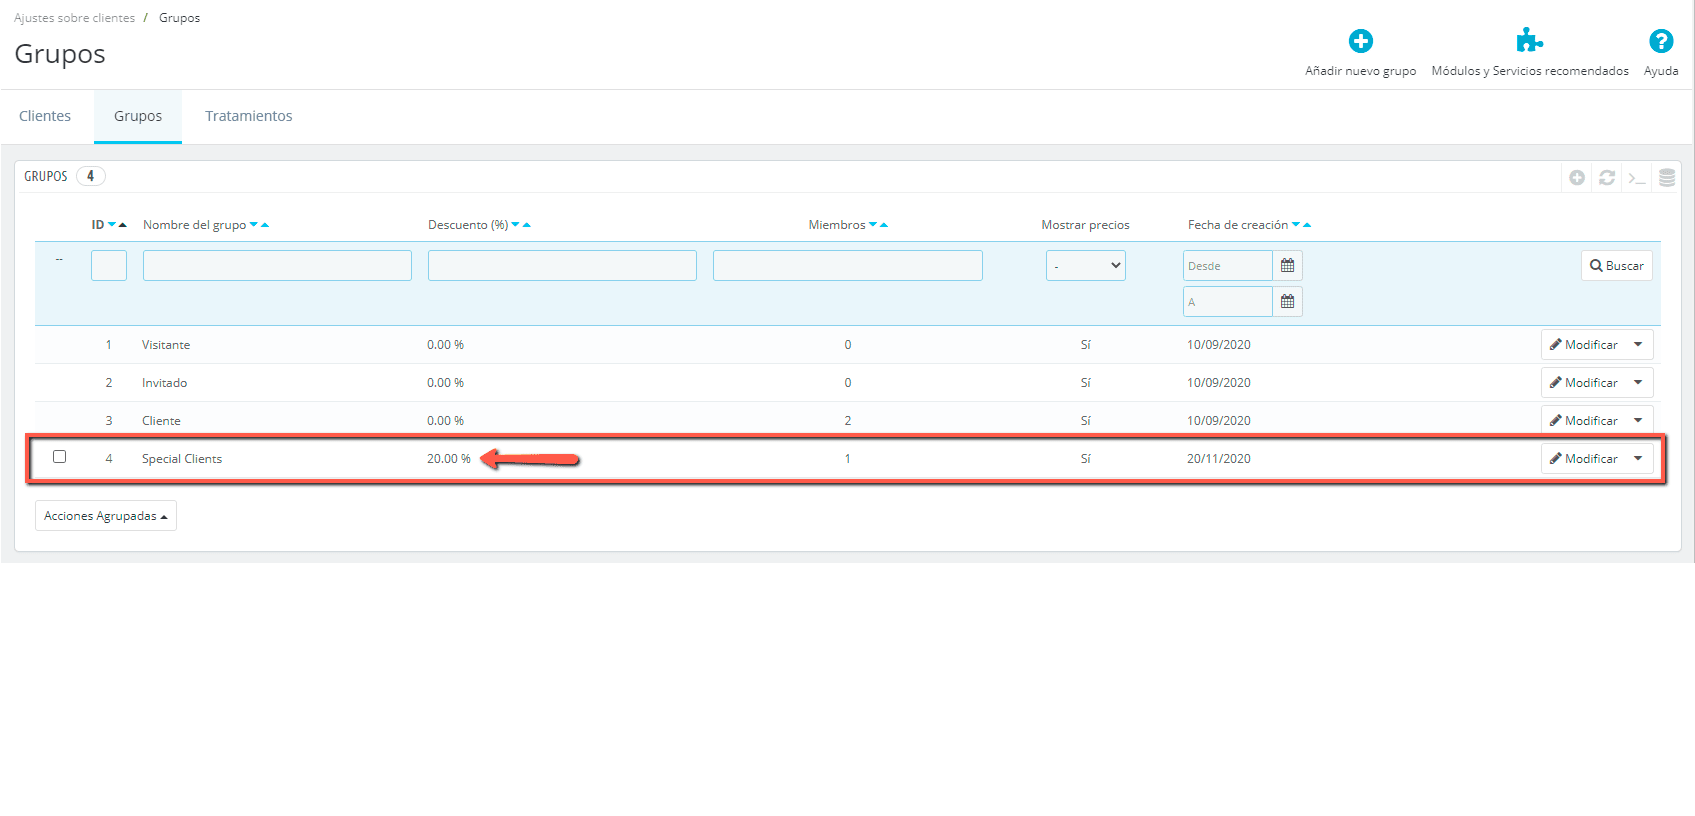This screenshot has height=816, width=1695.
Task: Click the Buscar search button
Action: 1616,266
